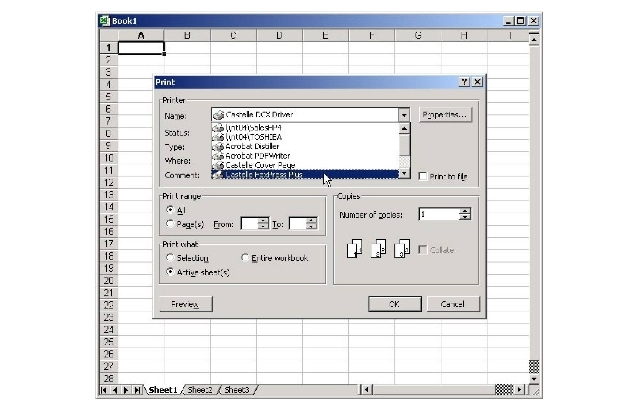
Task: Choose Entire workbook radio button
Action: point(246,258)
